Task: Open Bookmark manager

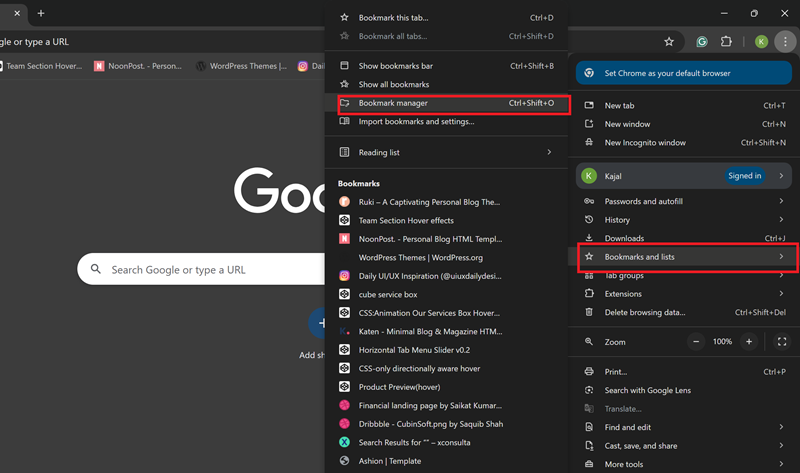Action: (x=446, y=103)
